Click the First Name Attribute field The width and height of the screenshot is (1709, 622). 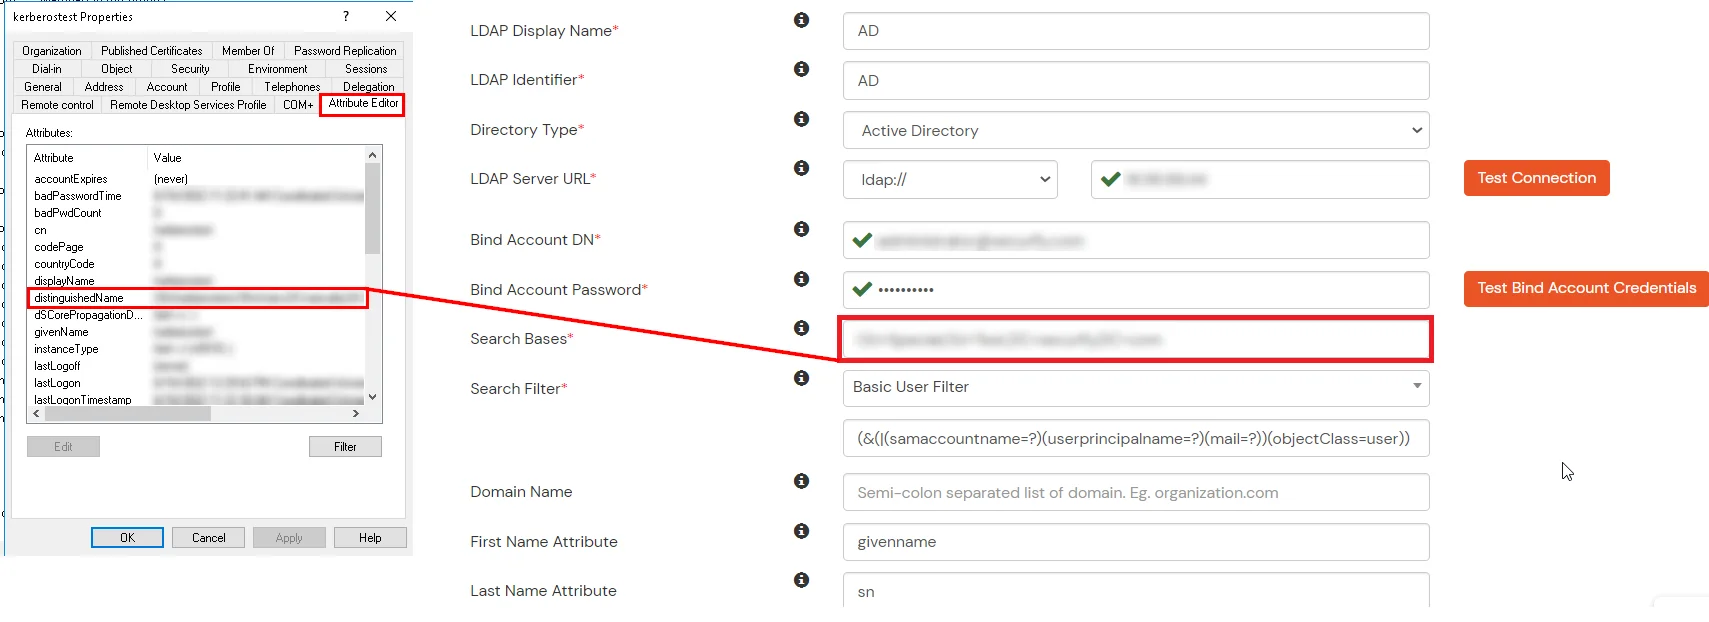[1136, 542]
